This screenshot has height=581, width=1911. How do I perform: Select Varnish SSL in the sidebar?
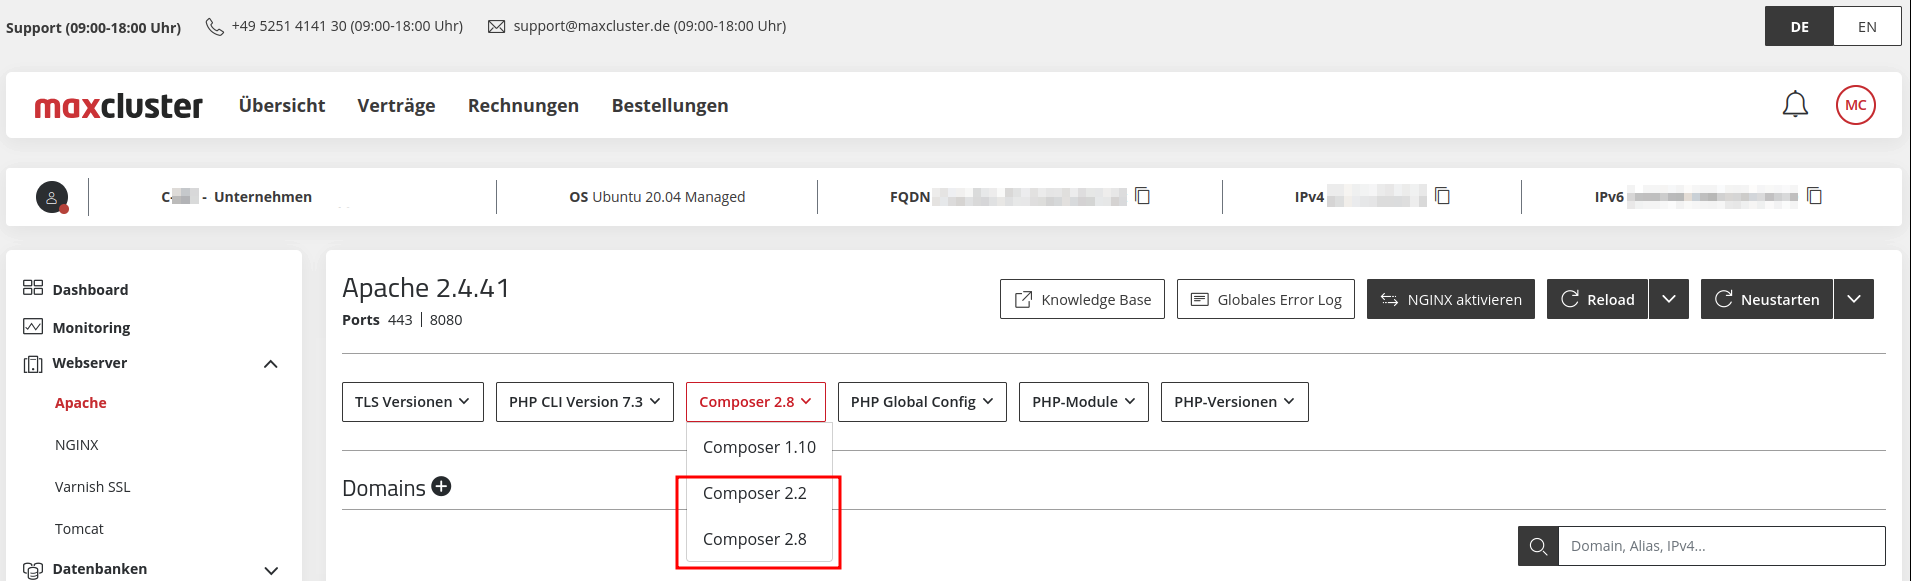click(93, 486)
